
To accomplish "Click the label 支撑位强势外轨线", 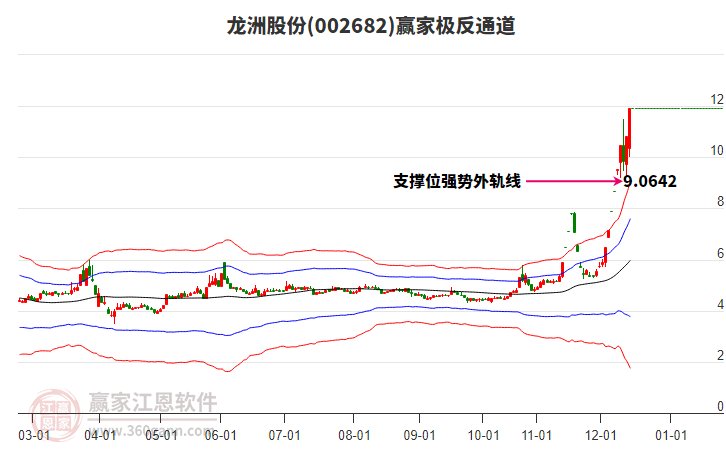I will (457, 181).
